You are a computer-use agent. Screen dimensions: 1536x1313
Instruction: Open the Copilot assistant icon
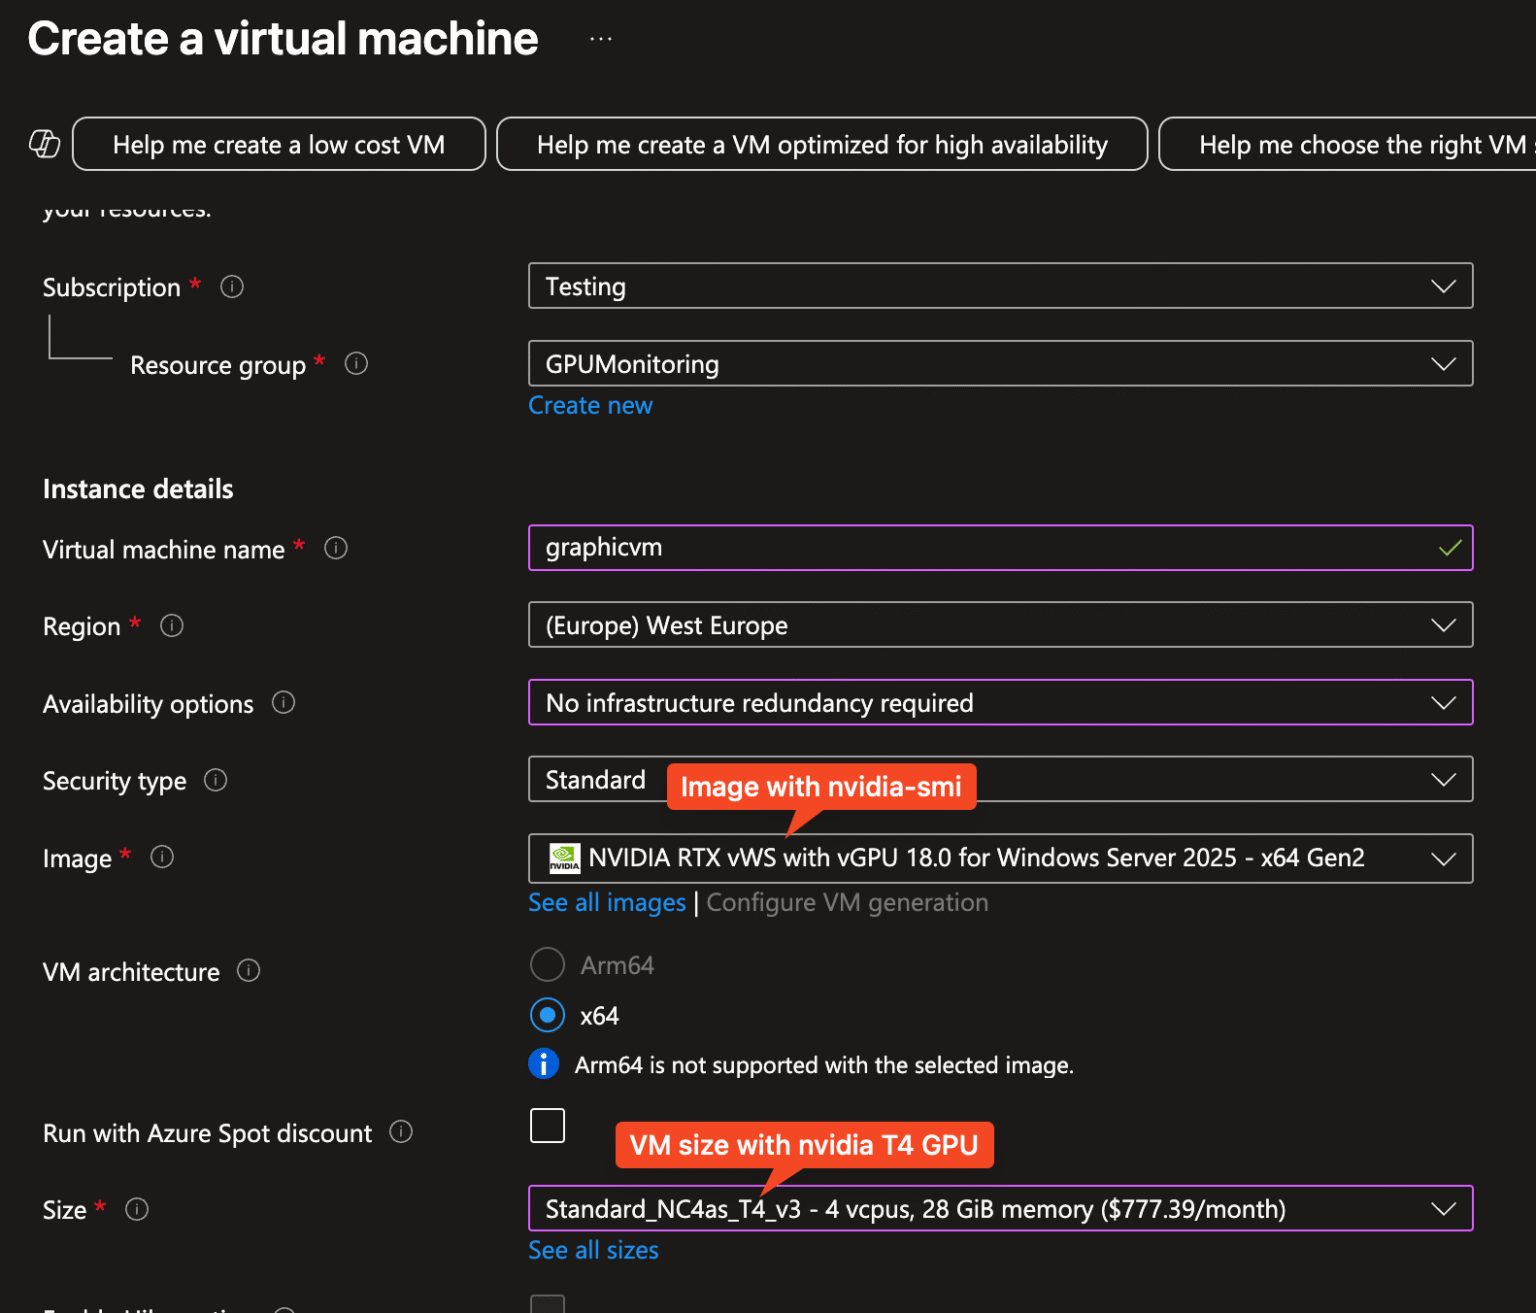pos(44,144)
